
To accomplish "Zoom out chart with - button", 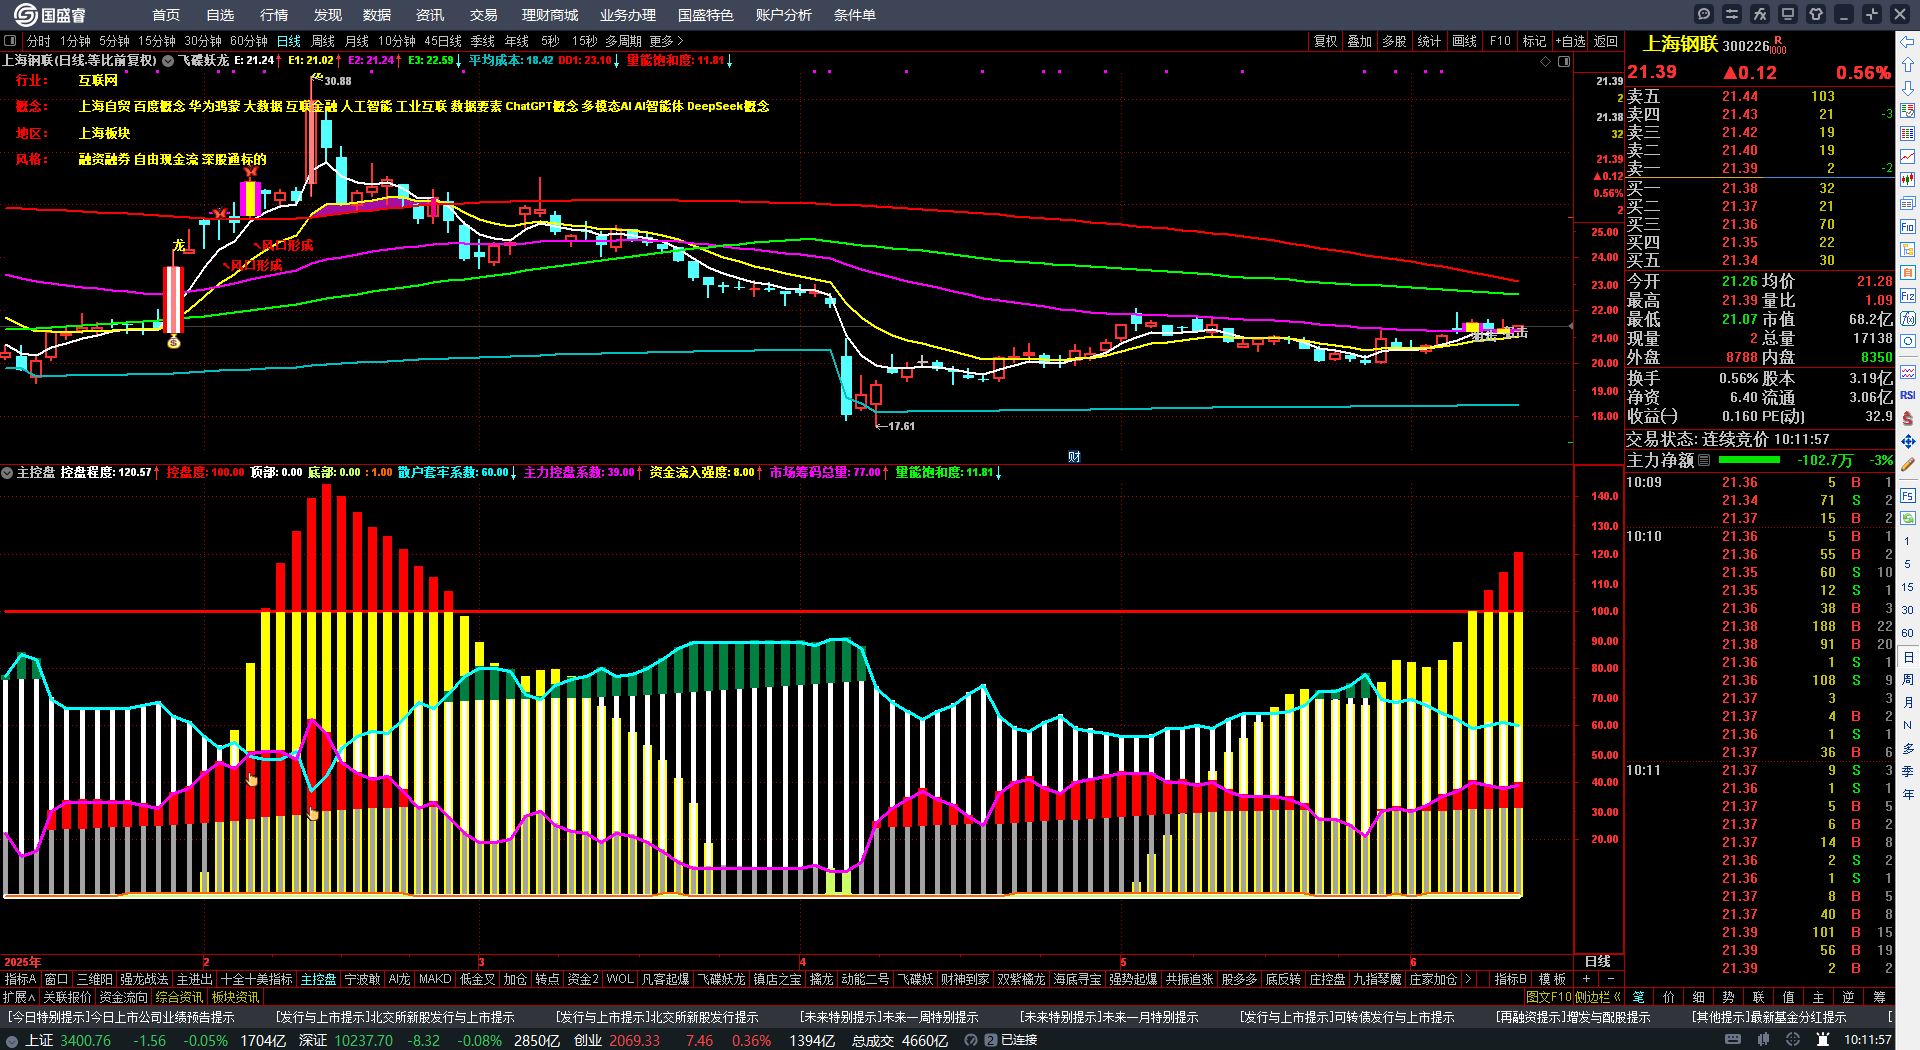I will coord(1610,979).
